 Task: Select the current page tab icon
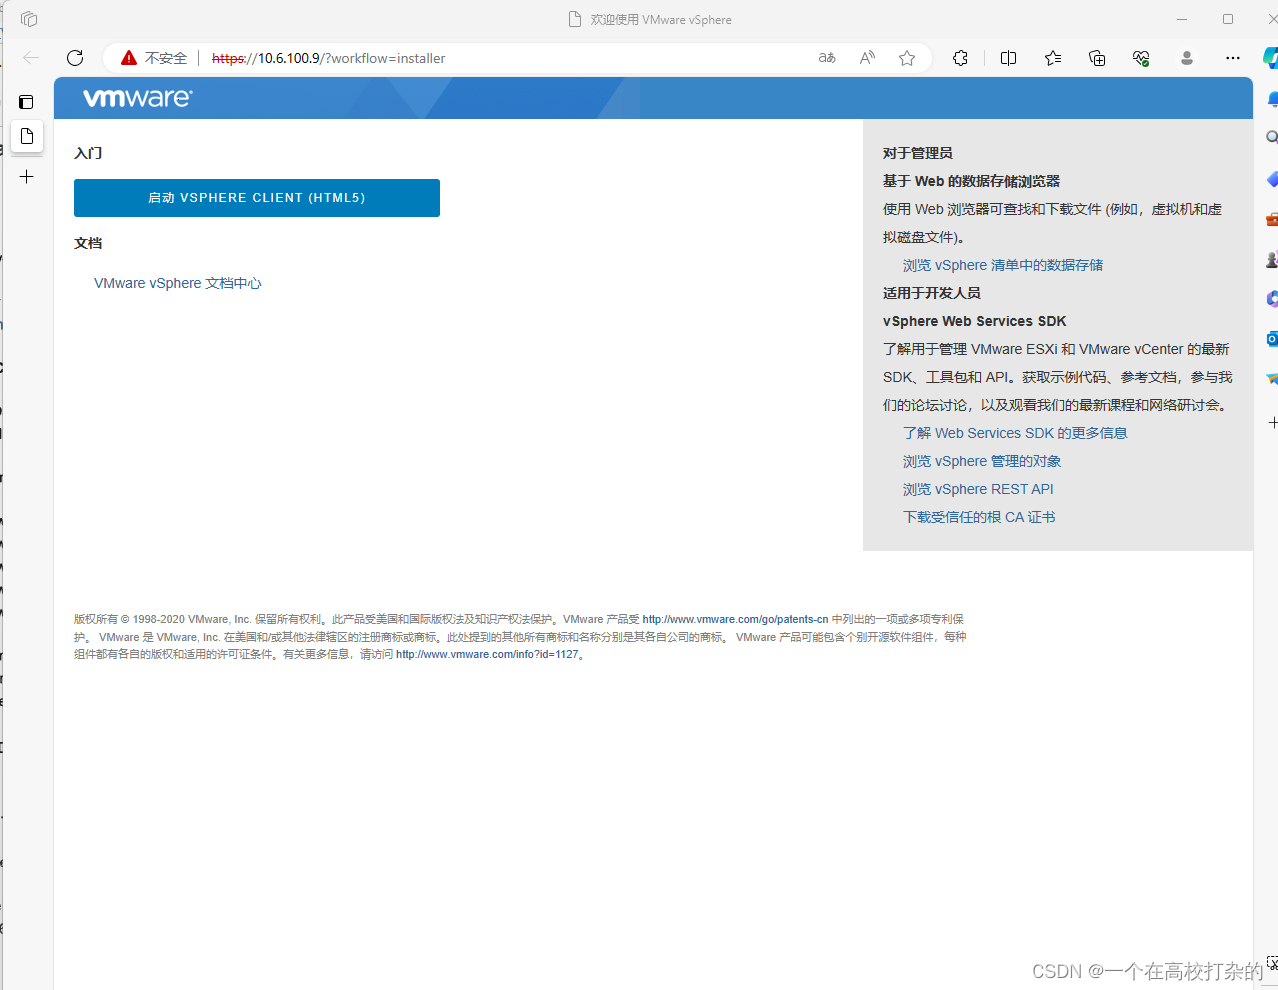click(27, 136)
